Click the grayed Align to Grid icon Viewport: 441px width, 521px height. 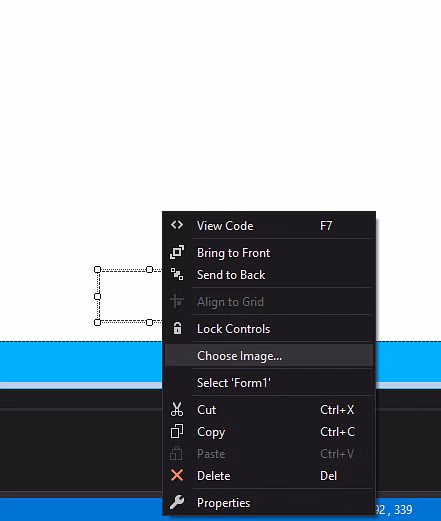[x=177, y=301]
